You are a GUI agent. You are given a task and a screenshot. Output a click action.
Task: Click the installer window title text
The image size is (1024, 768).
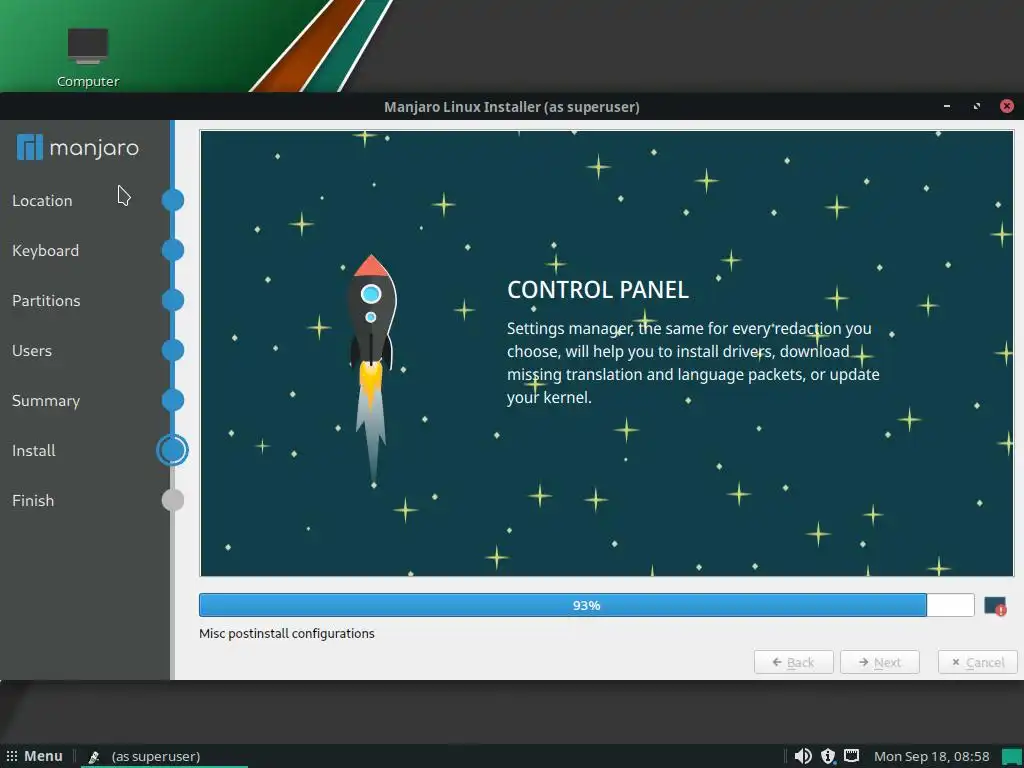511,107
